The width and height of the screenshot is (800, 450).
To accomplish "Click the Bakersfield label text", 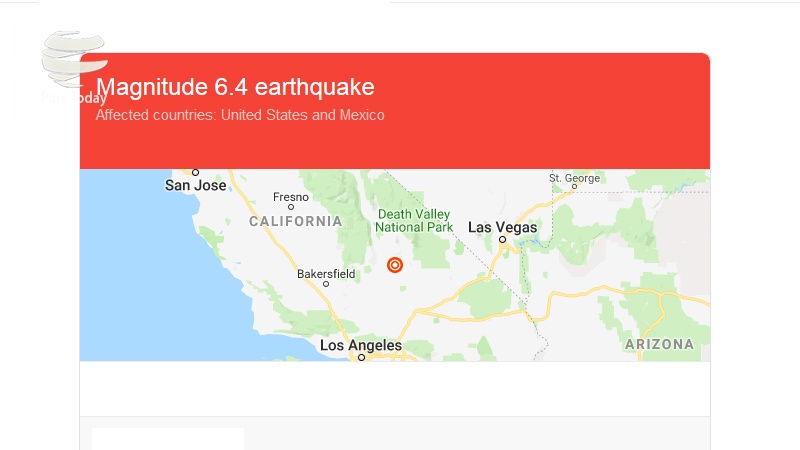I will pyautogui.click(x=326, y=274).
